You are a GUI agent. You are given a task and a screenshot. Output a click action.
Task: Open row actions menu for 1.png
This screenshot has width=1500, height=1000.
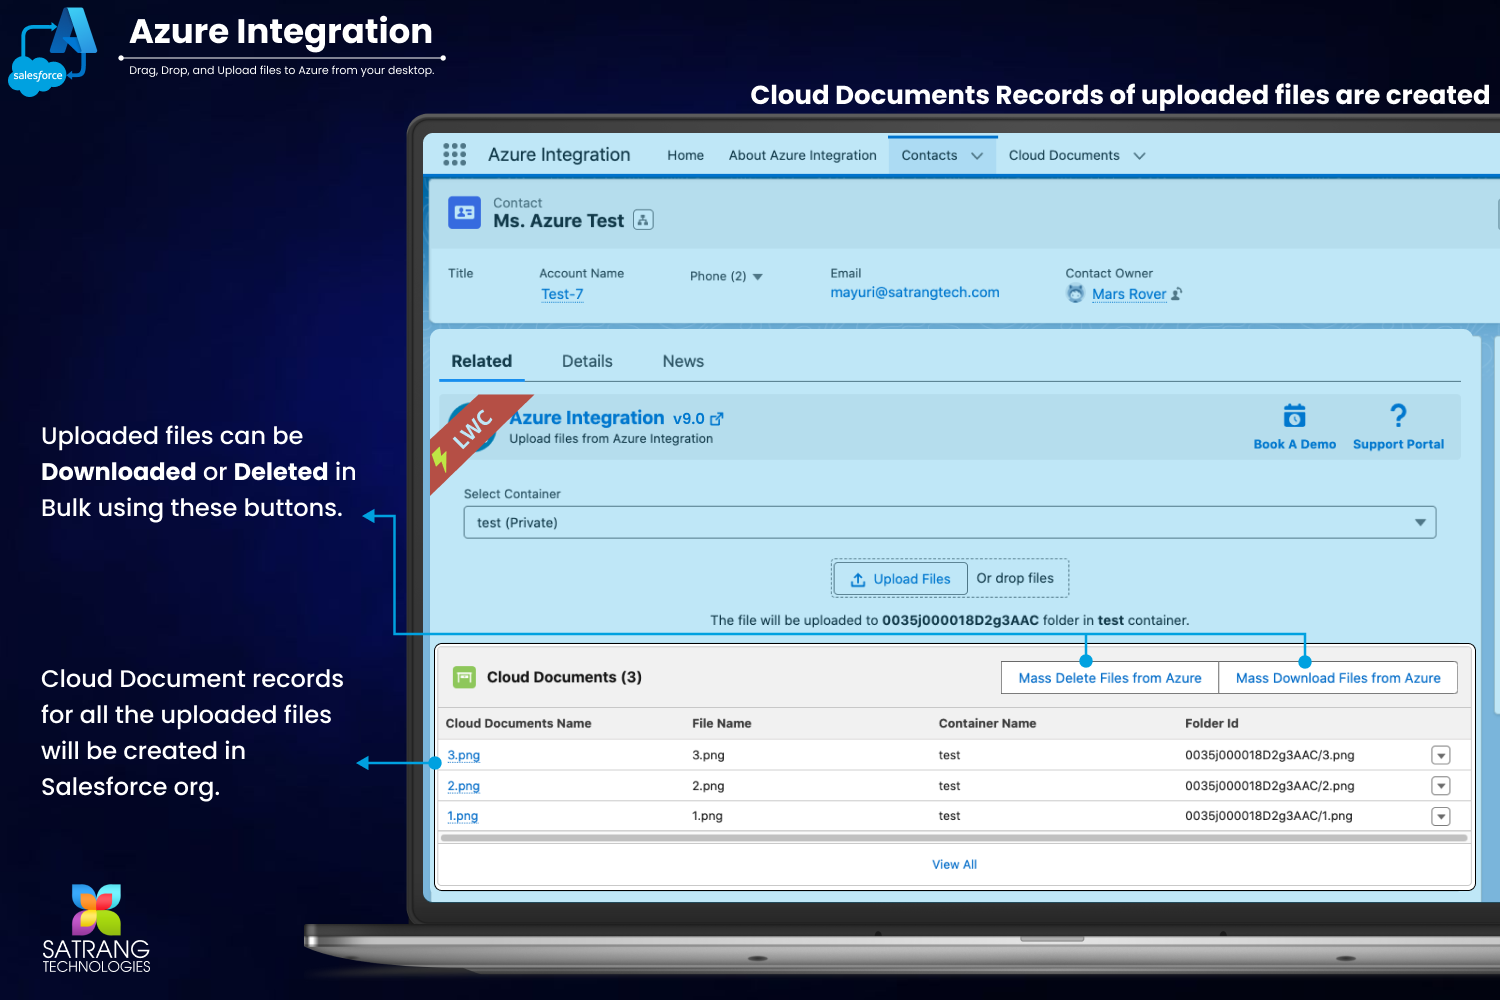1440,816
